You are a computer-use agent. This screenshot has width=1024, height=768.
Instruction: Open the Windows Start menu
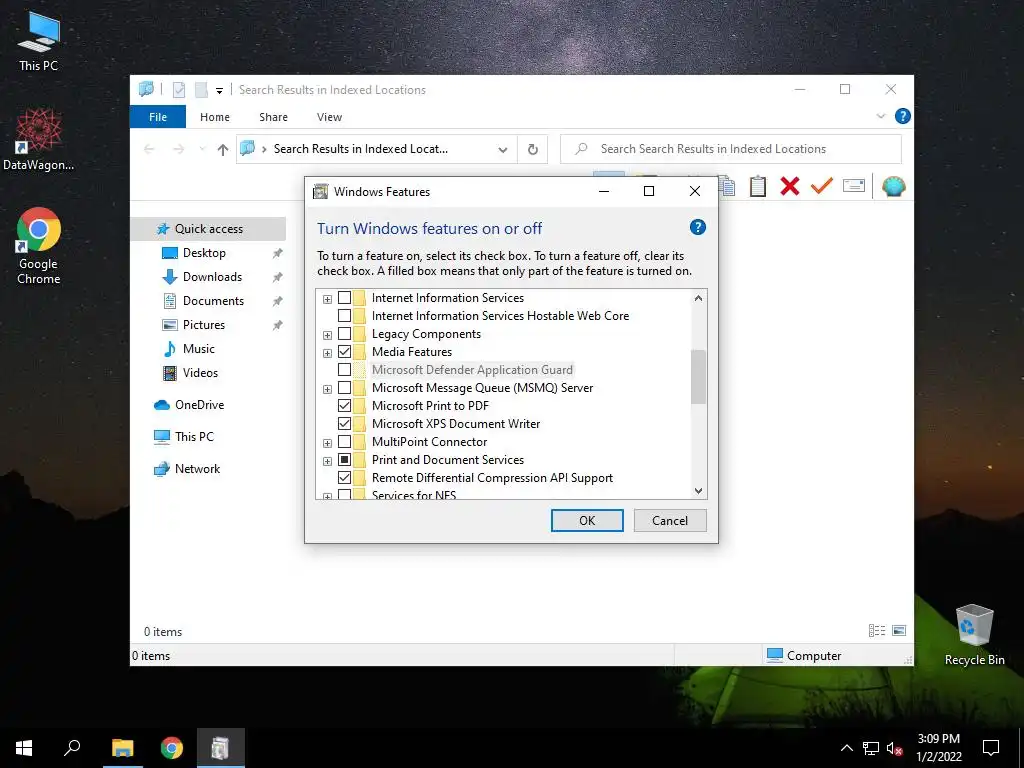(24, 748)
